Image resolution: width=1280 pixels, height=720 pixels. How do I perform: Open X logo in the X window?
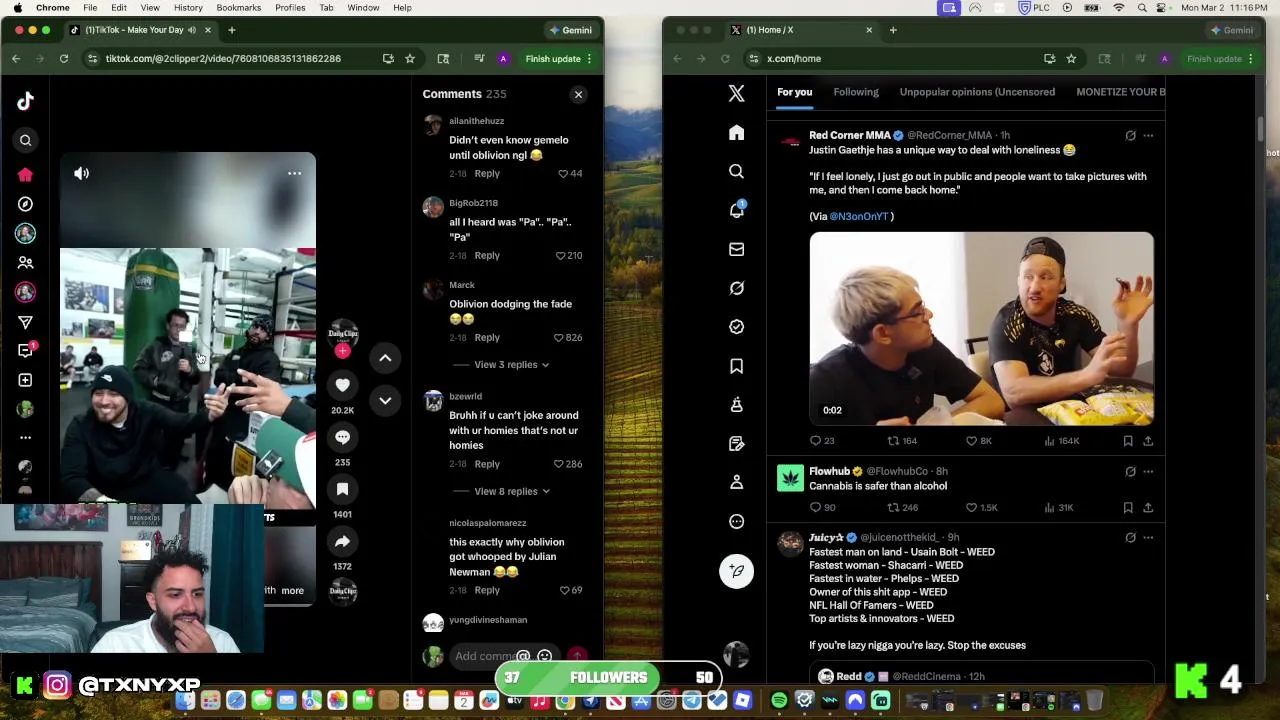click(736, 93)
